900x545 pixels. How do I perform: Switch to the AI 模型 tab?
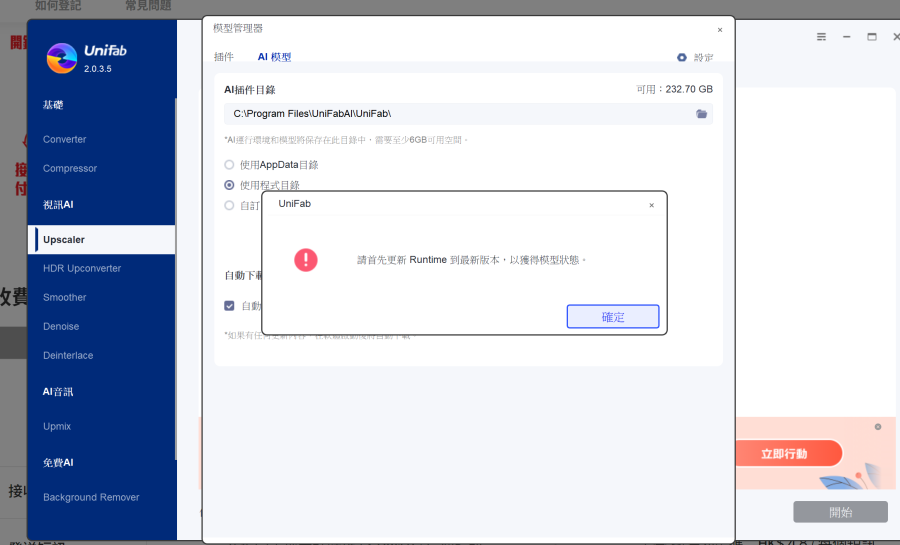click(x=274, y=57)
